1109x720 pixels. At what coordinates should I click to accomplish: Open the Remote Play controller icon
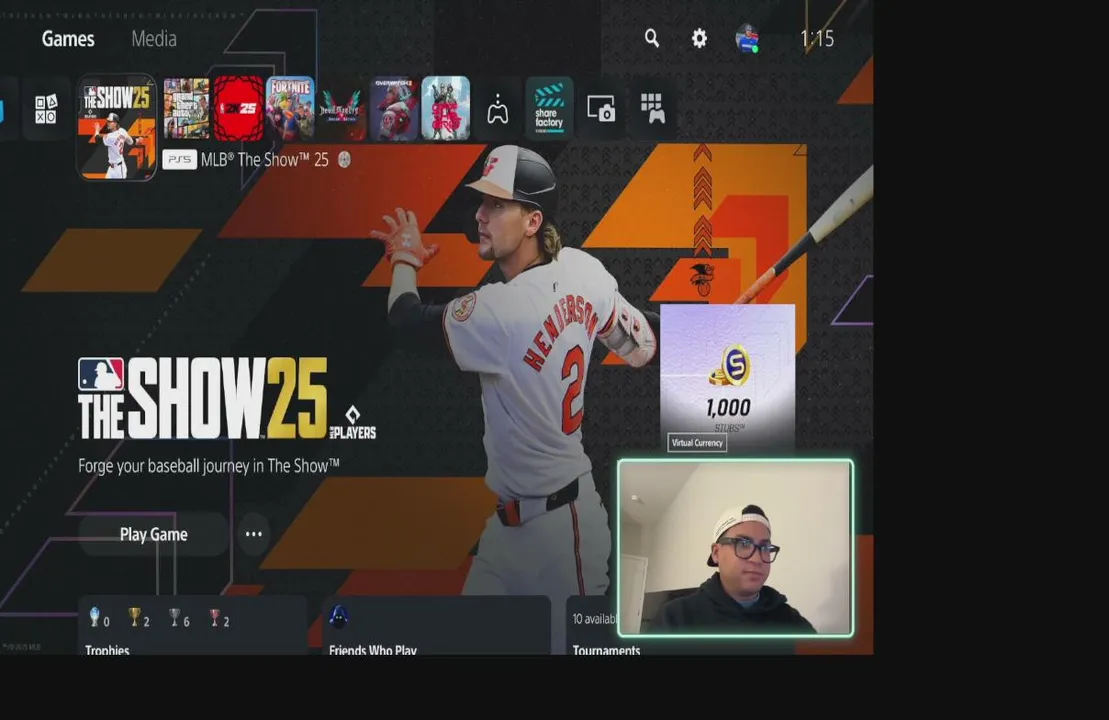(497, 109)
